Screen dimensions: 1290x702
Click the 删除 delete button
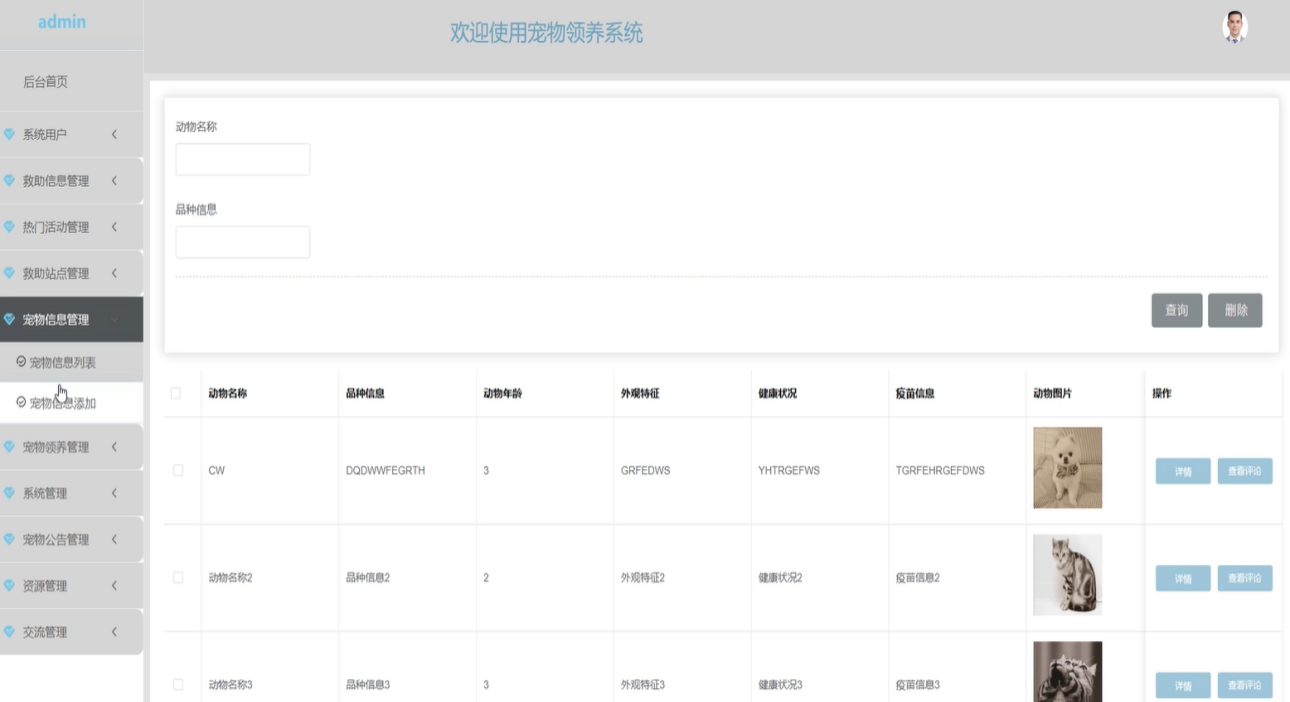1235,310
